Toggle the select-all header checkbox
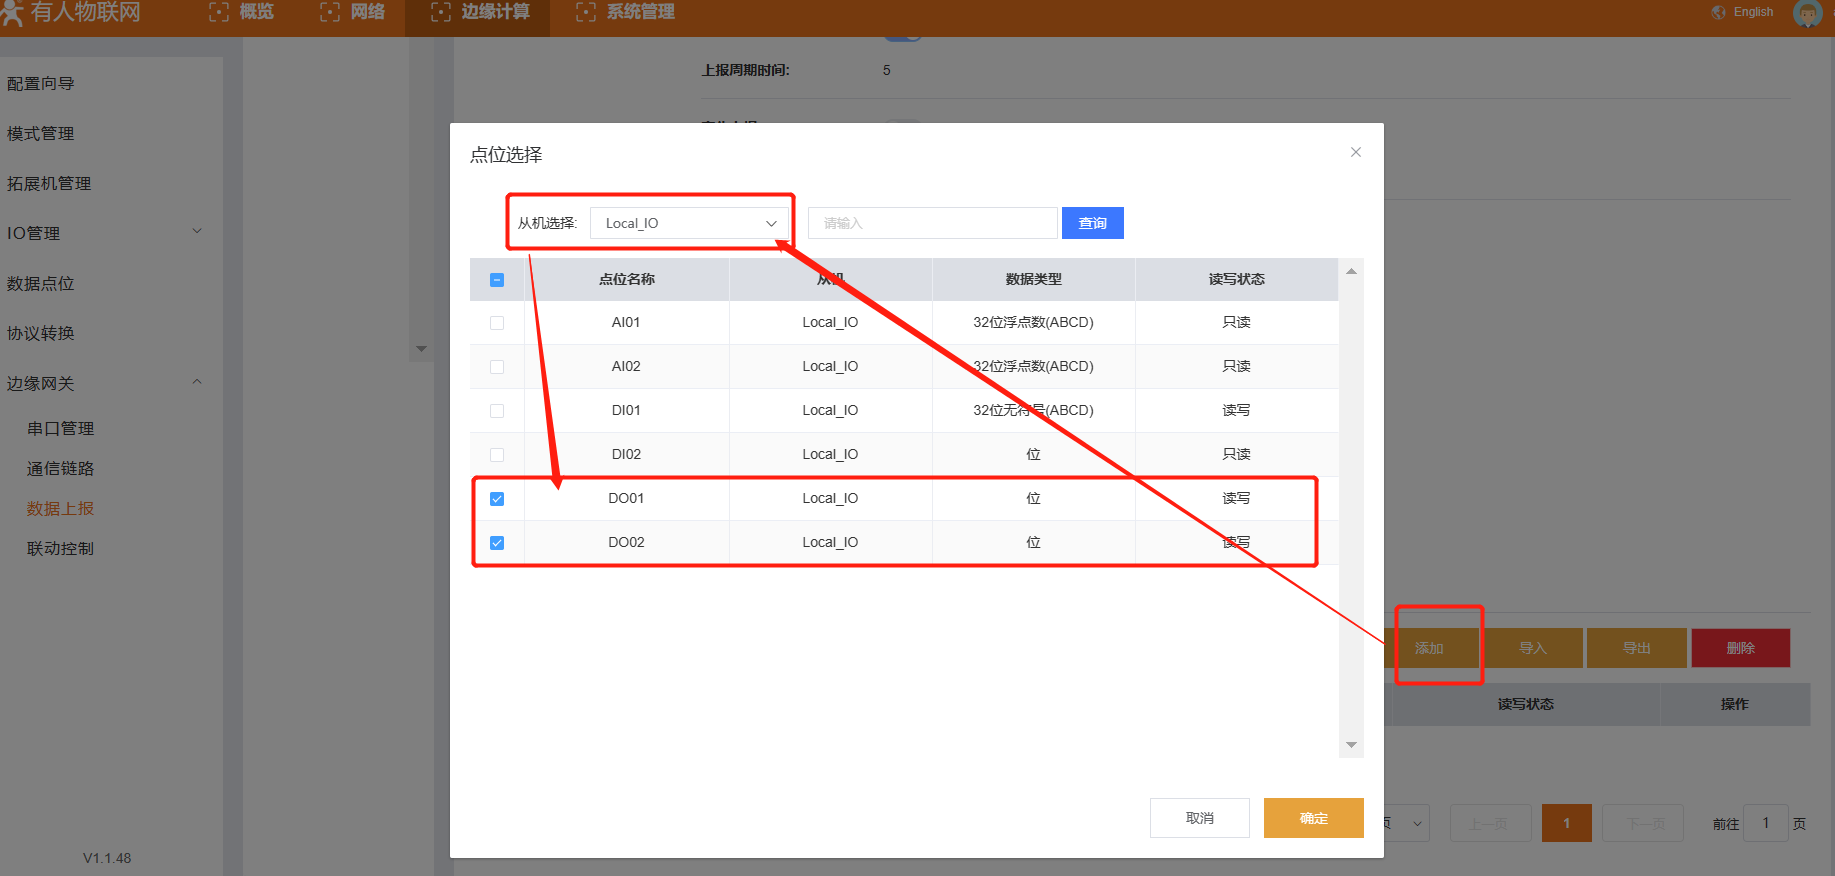 click(x=497, y=280)
